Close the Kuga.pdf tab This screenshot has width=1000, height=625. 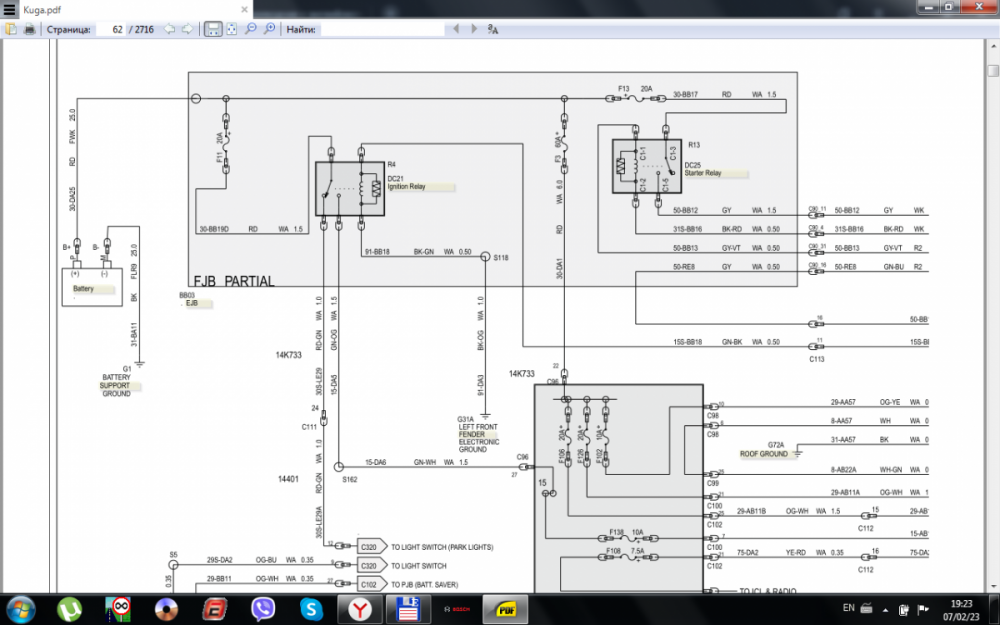click(244, 10)
